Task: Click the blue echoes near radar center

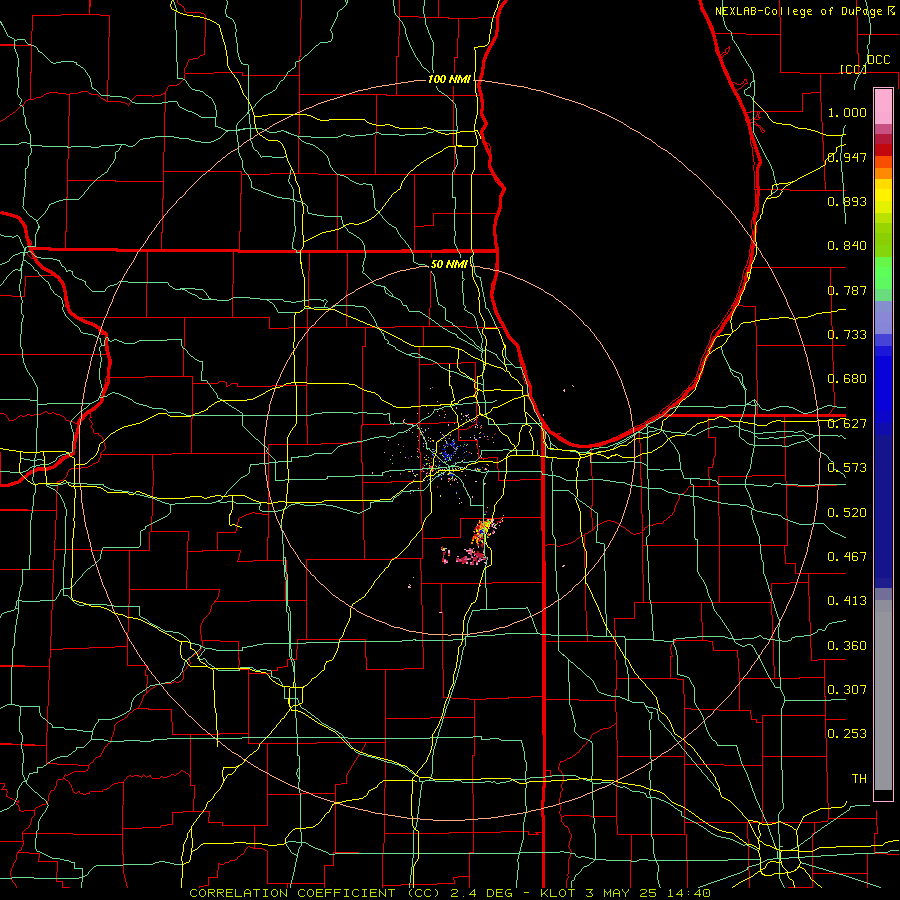Action: coord(448,449)
